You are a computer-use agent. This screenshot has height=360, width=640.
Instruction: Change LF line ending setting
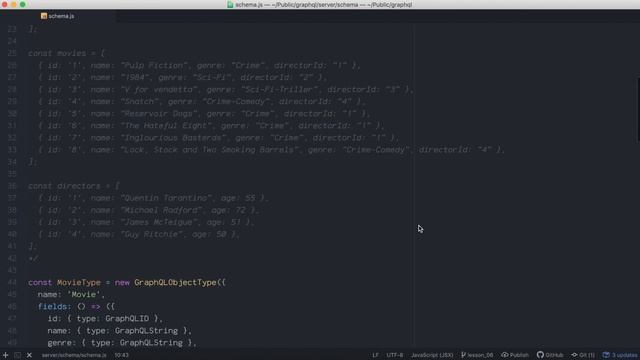375,355
